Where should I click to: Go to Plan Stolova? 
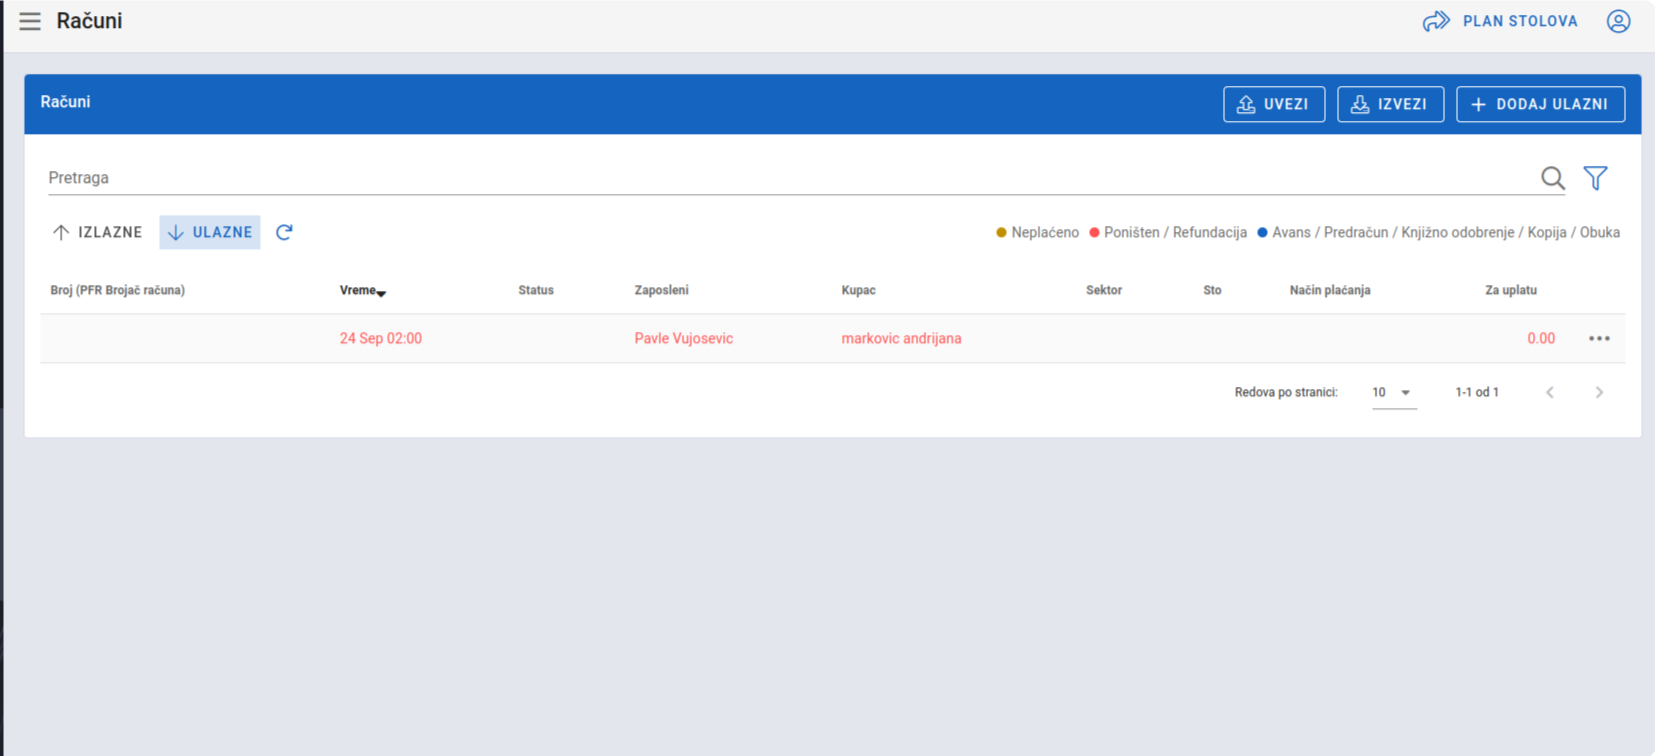[x=1500, y=21]
